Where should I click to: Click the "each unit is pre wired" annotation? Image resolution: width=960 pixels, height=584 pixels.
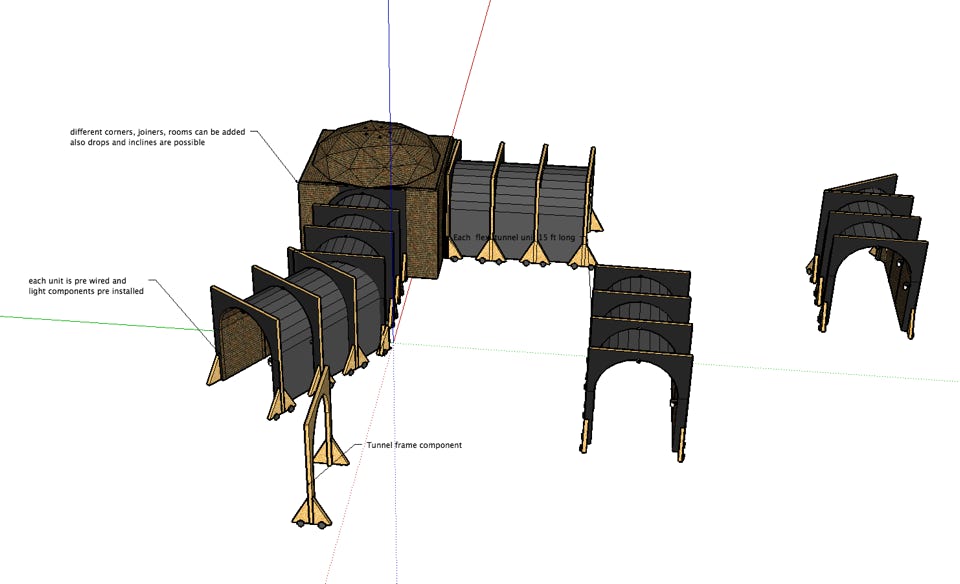point(85,287)
